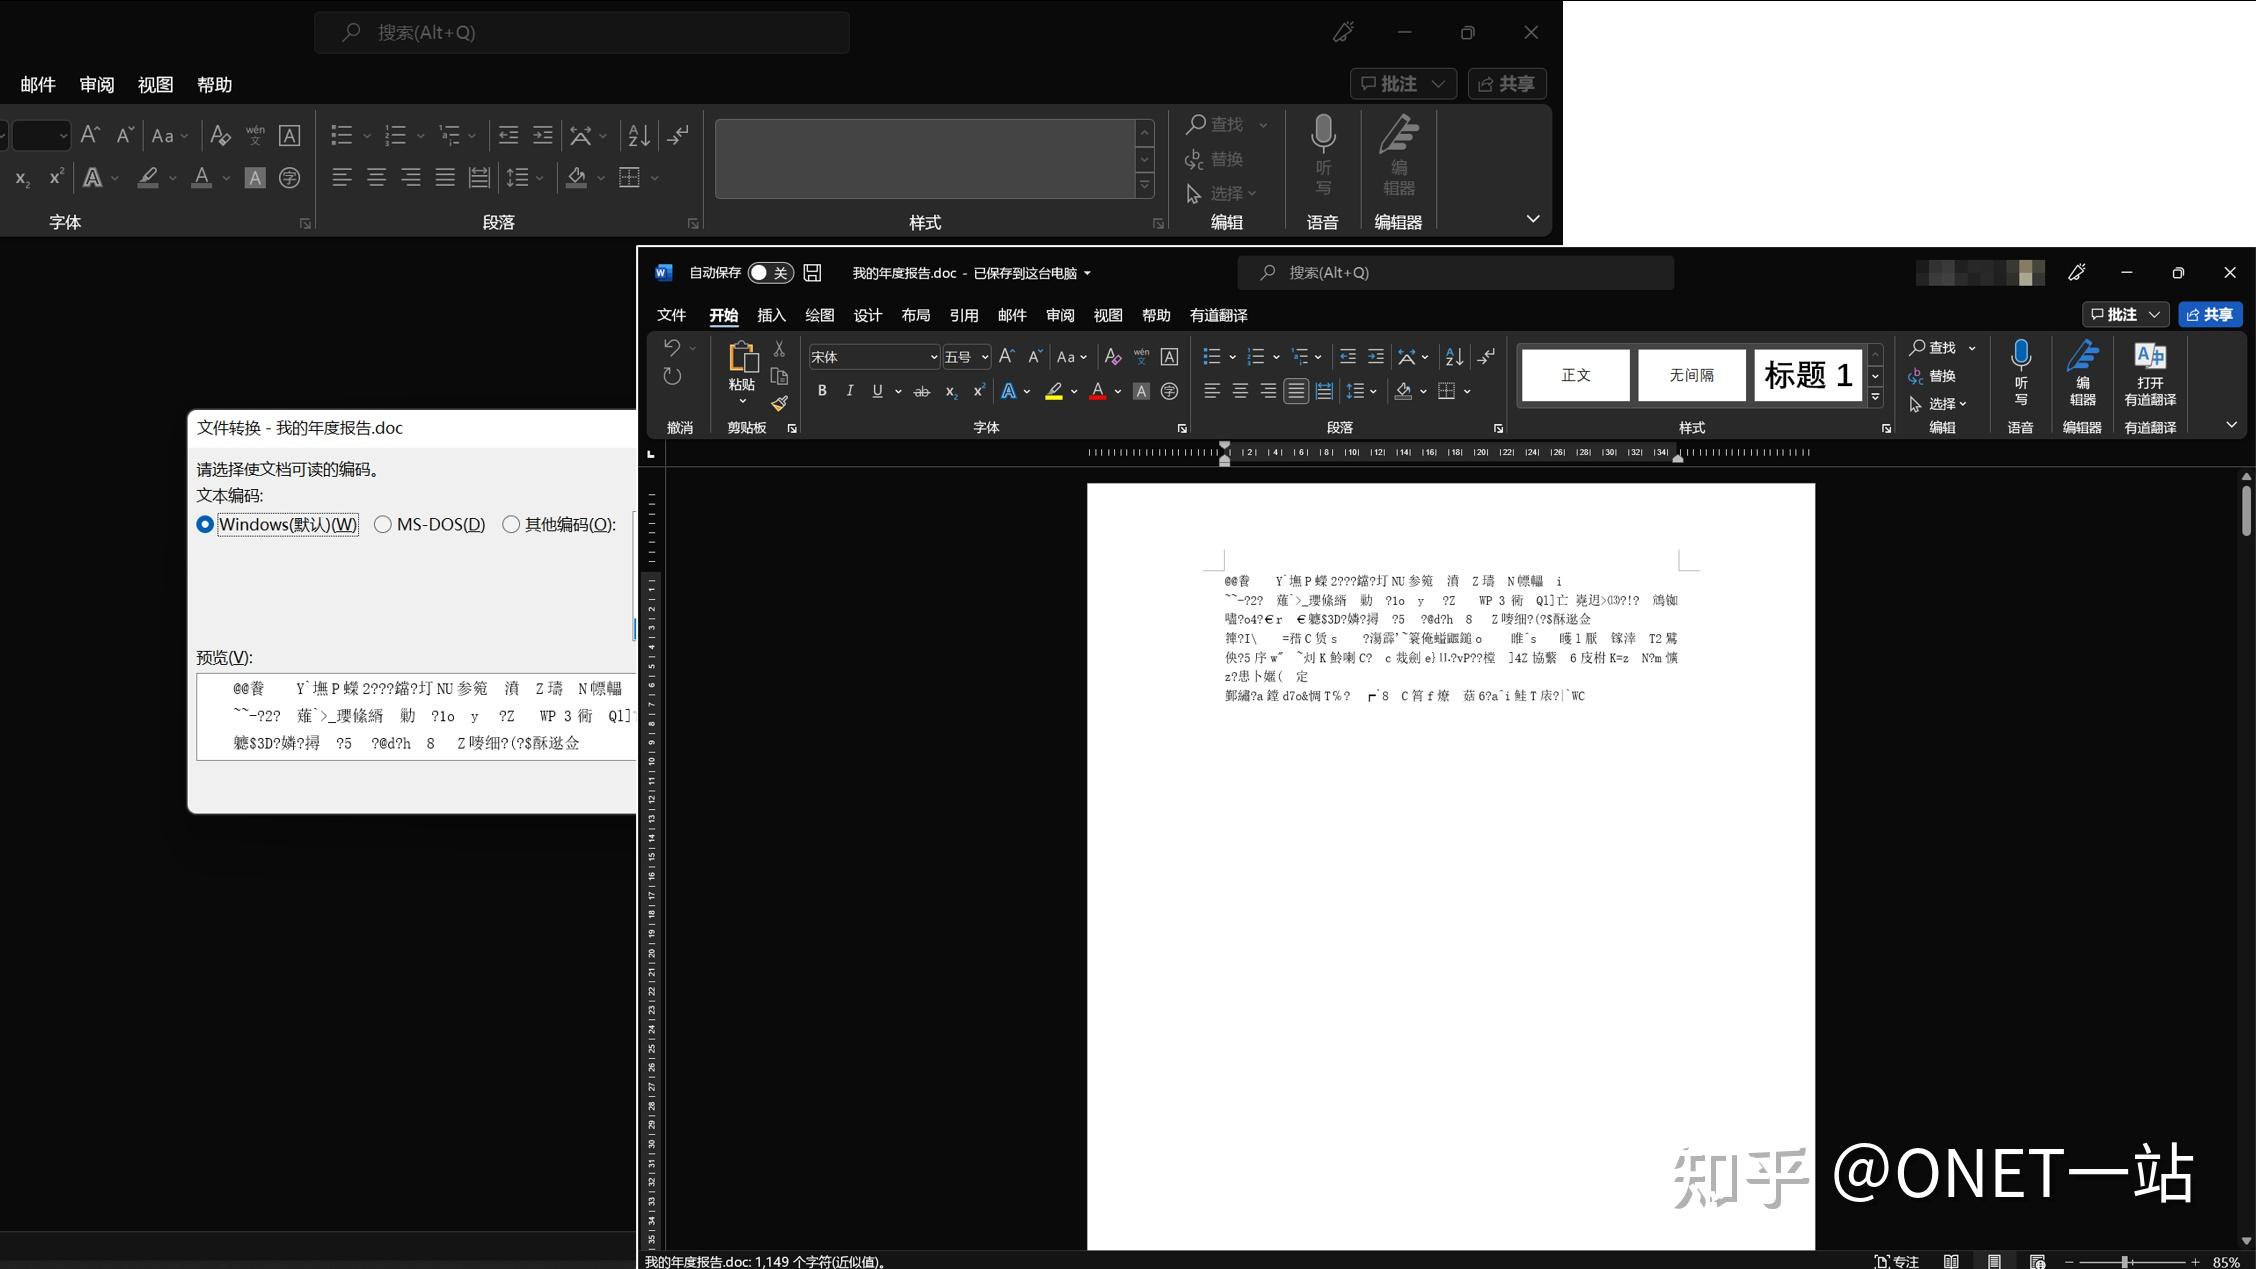Viewport: 2256px width, 1269px height.
Task: Expand the styles gallery arrow
Action: [1875, 397]
